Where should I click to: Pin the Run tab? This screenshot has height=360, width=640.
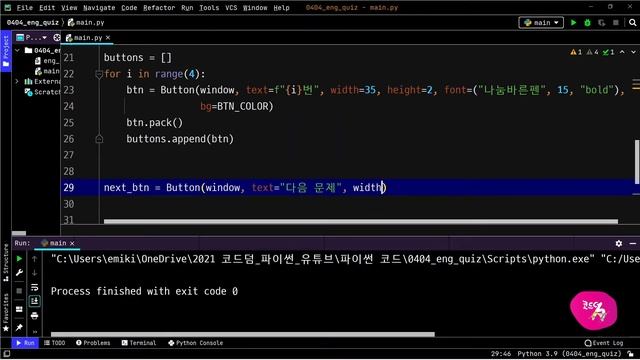pyautogui.click(x=19, y=327)
